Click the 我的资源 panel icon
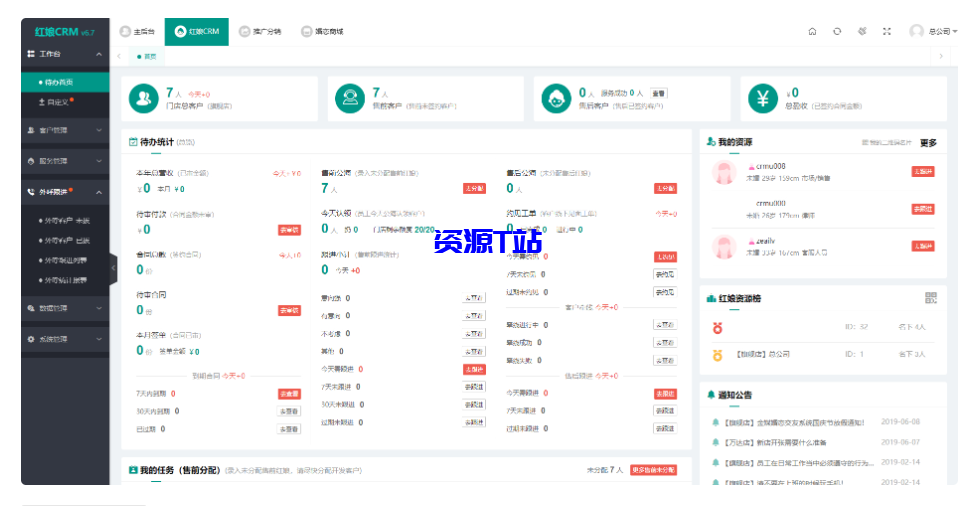 click(x=711, y=142)
